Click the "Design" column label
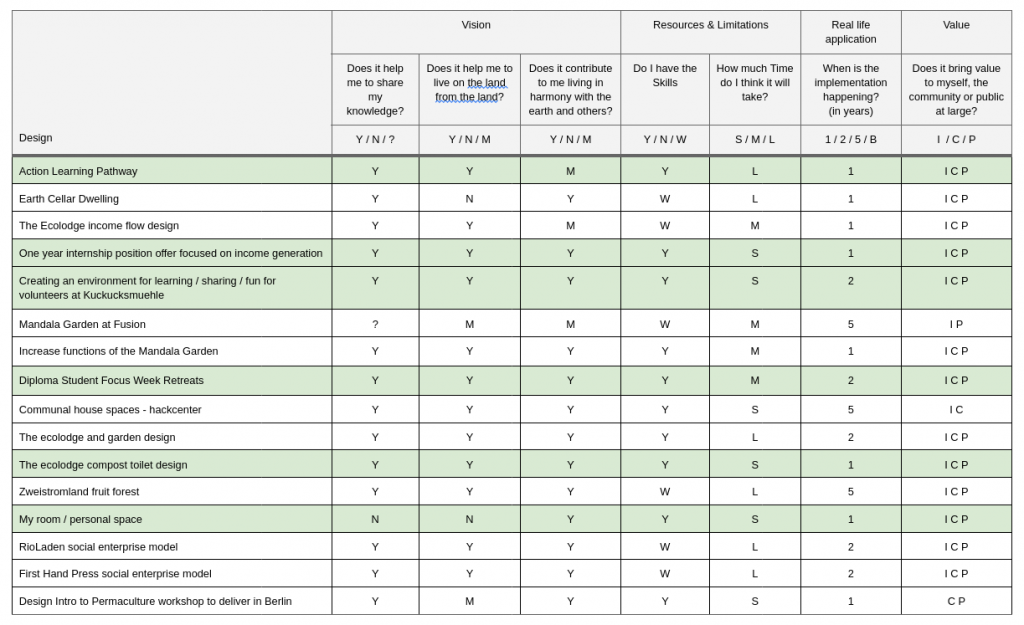 (36, 138)
